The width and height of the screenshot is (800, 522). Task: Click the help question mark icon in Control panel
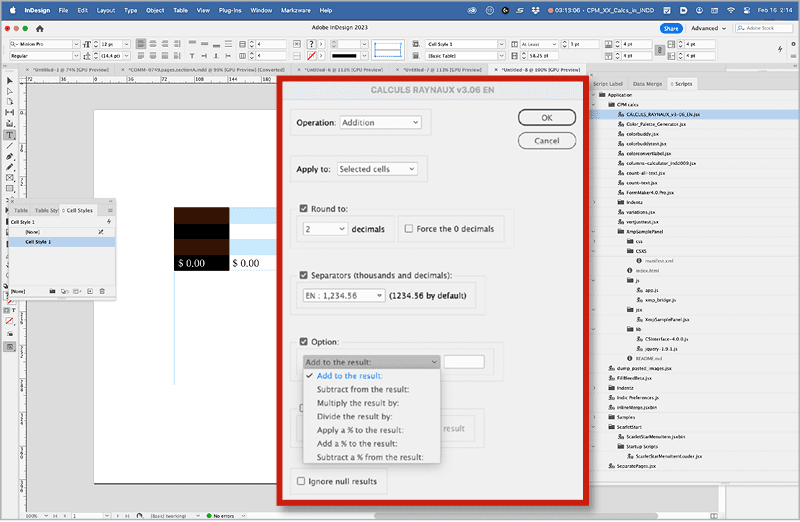(x=311, y=44)
